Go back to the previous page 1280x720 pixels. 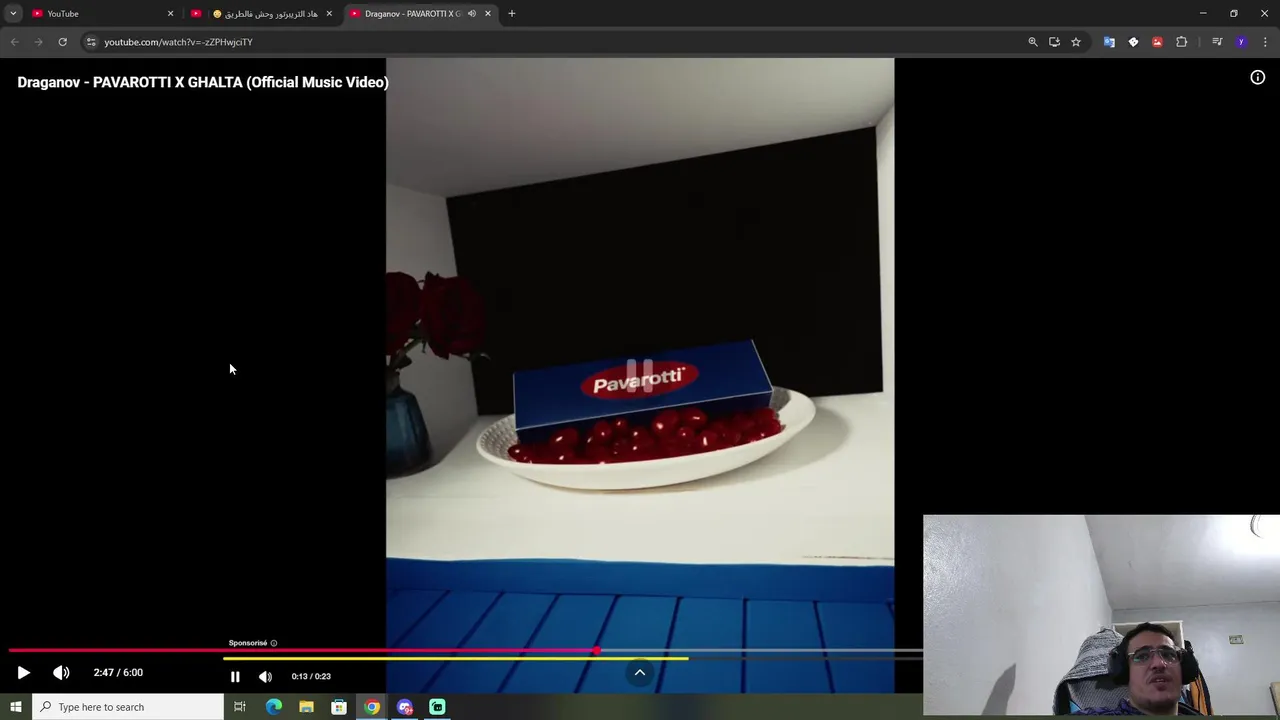click(x=14, y=42)
